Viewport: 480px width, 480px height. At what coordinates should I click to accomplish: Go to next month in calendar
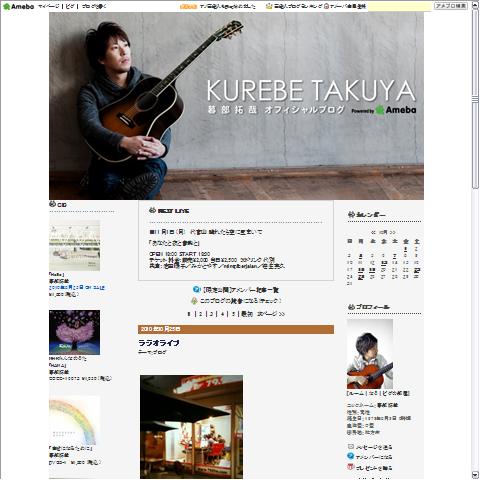392,232
